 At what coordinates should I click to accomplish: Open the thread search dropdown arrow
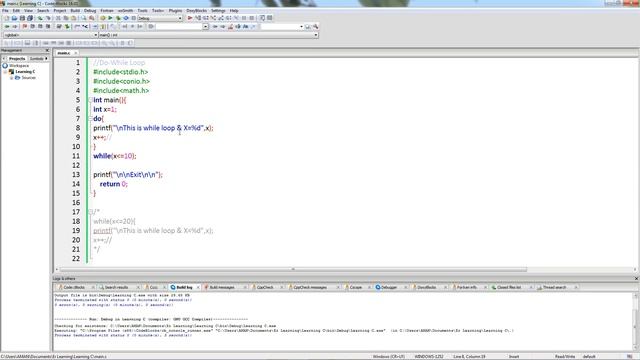[x=301, y=27]
